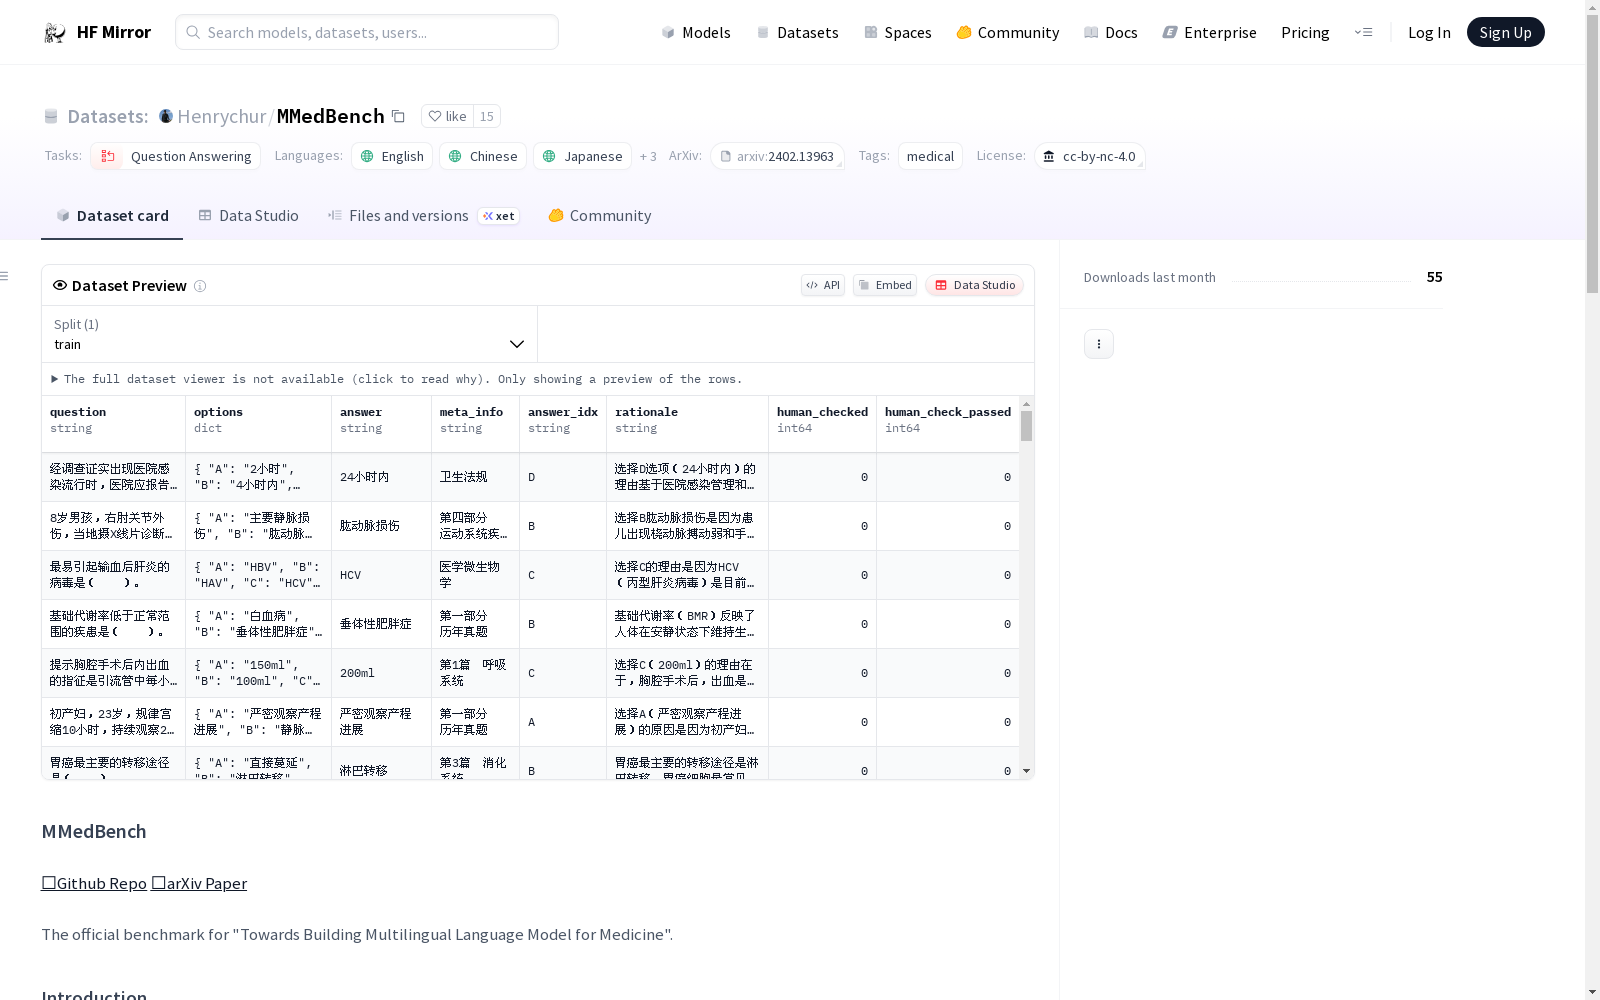Screen dimensions: 1600x1000
Task: Click the Embed button for the dataset preview
Action: (884, 285)
